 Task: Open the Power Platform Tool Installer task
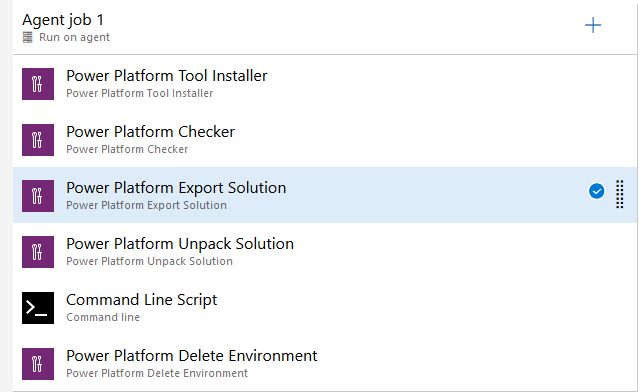point(325,84)
